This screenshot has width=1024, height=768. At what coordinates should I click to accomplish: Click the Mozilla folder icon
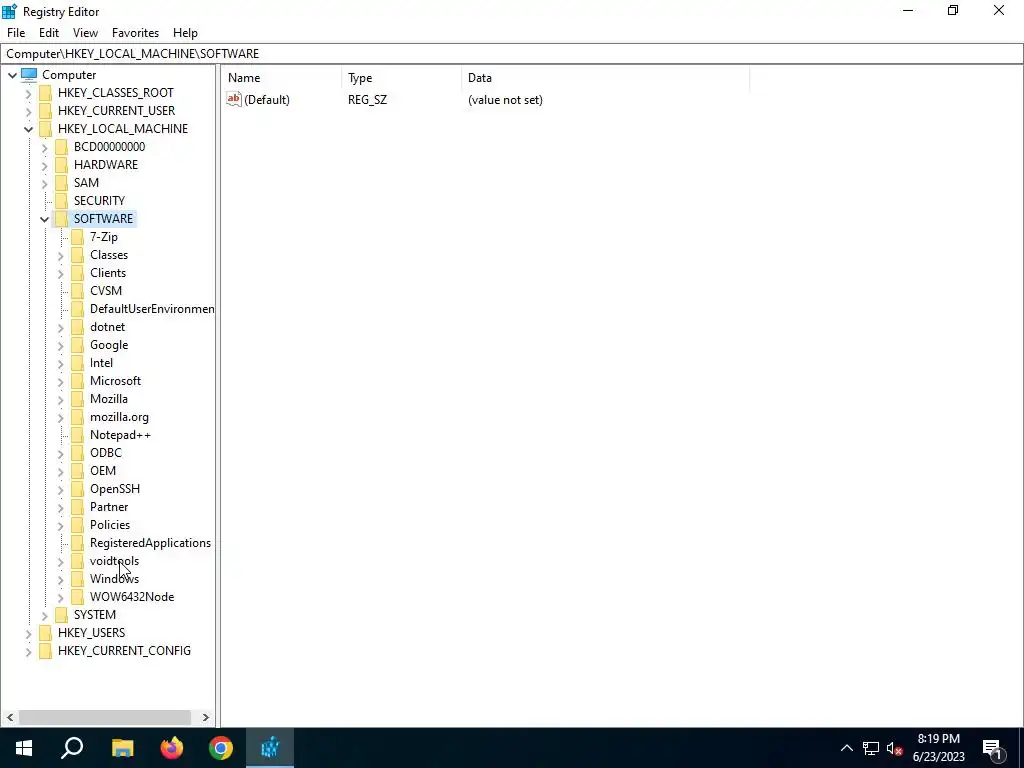(78, 399)
